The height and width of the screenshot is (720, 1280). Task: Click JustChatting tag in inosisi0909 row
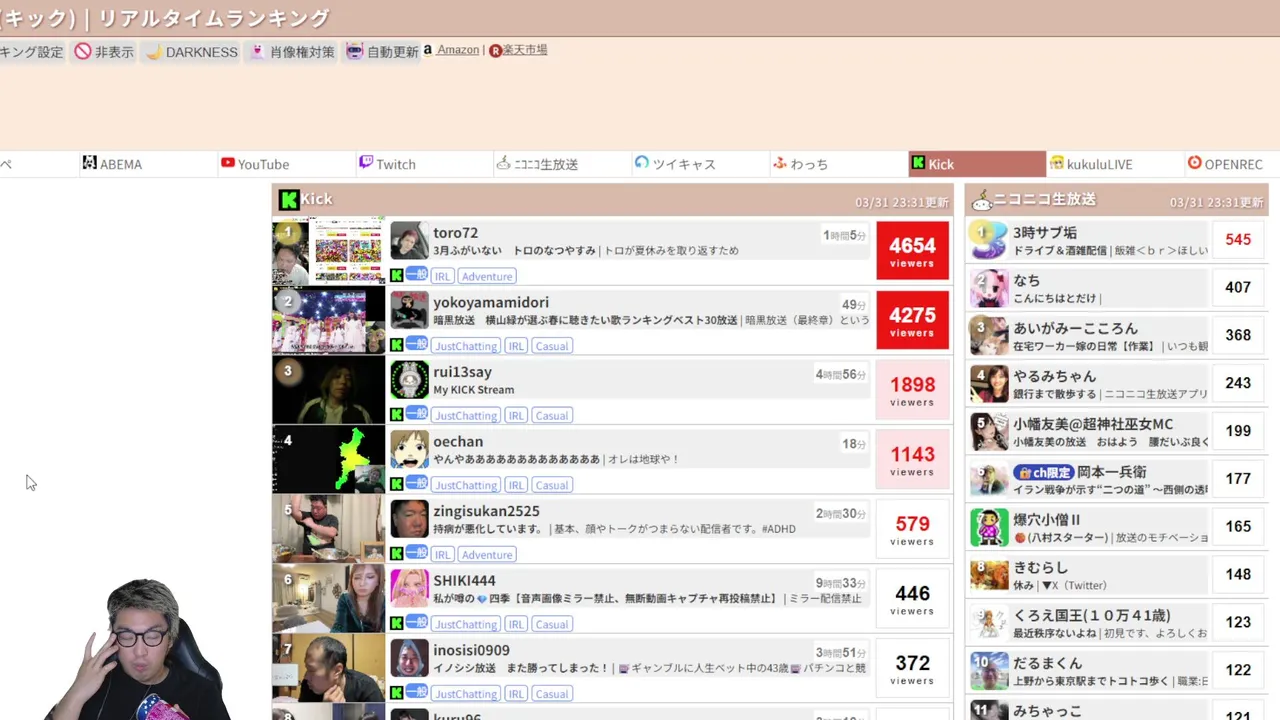pos(466,693)
